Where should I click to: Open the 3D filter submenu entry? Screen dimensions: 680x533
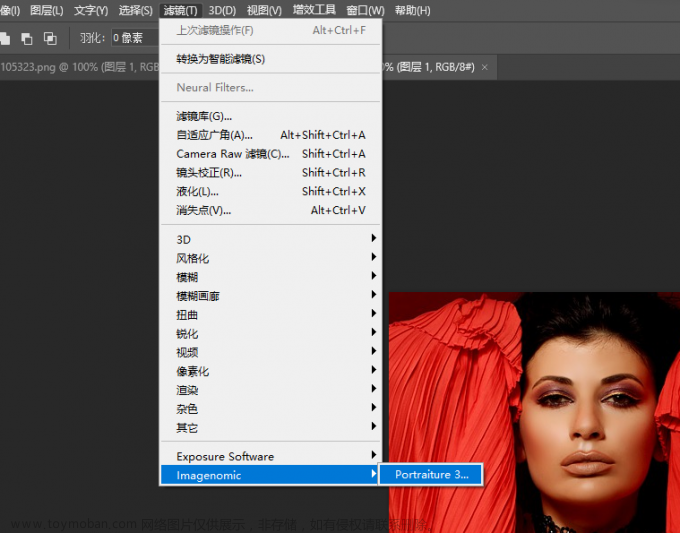271,239
